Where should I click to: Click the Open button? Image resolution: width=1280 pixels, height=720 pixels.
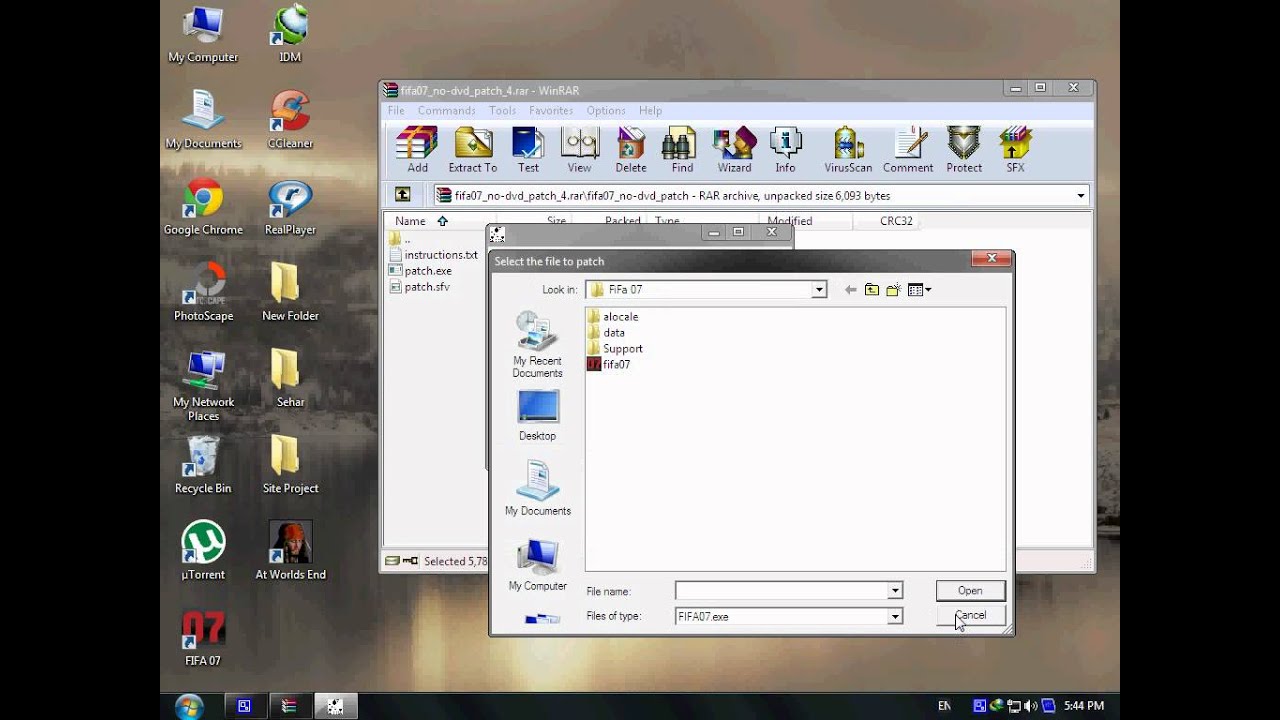click(970, 591)
